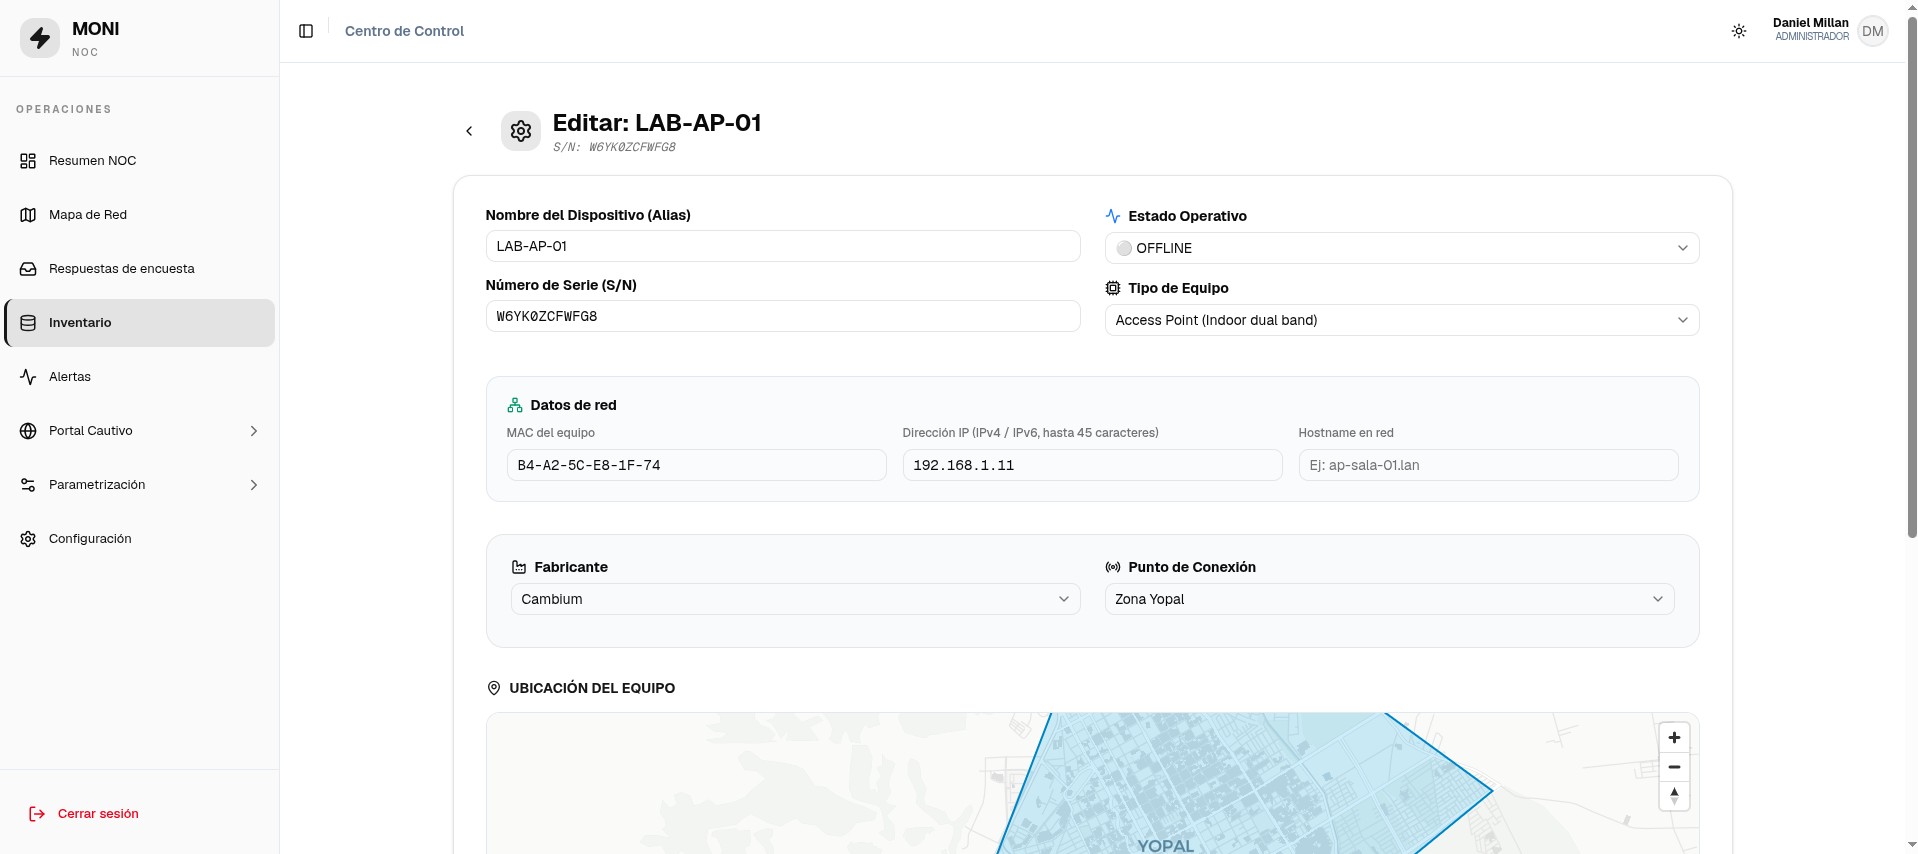Click the Mapa de Red map icon
The height and width of the screenshot is (854, 1918).
pyautogui.click(x=28, y=215)
